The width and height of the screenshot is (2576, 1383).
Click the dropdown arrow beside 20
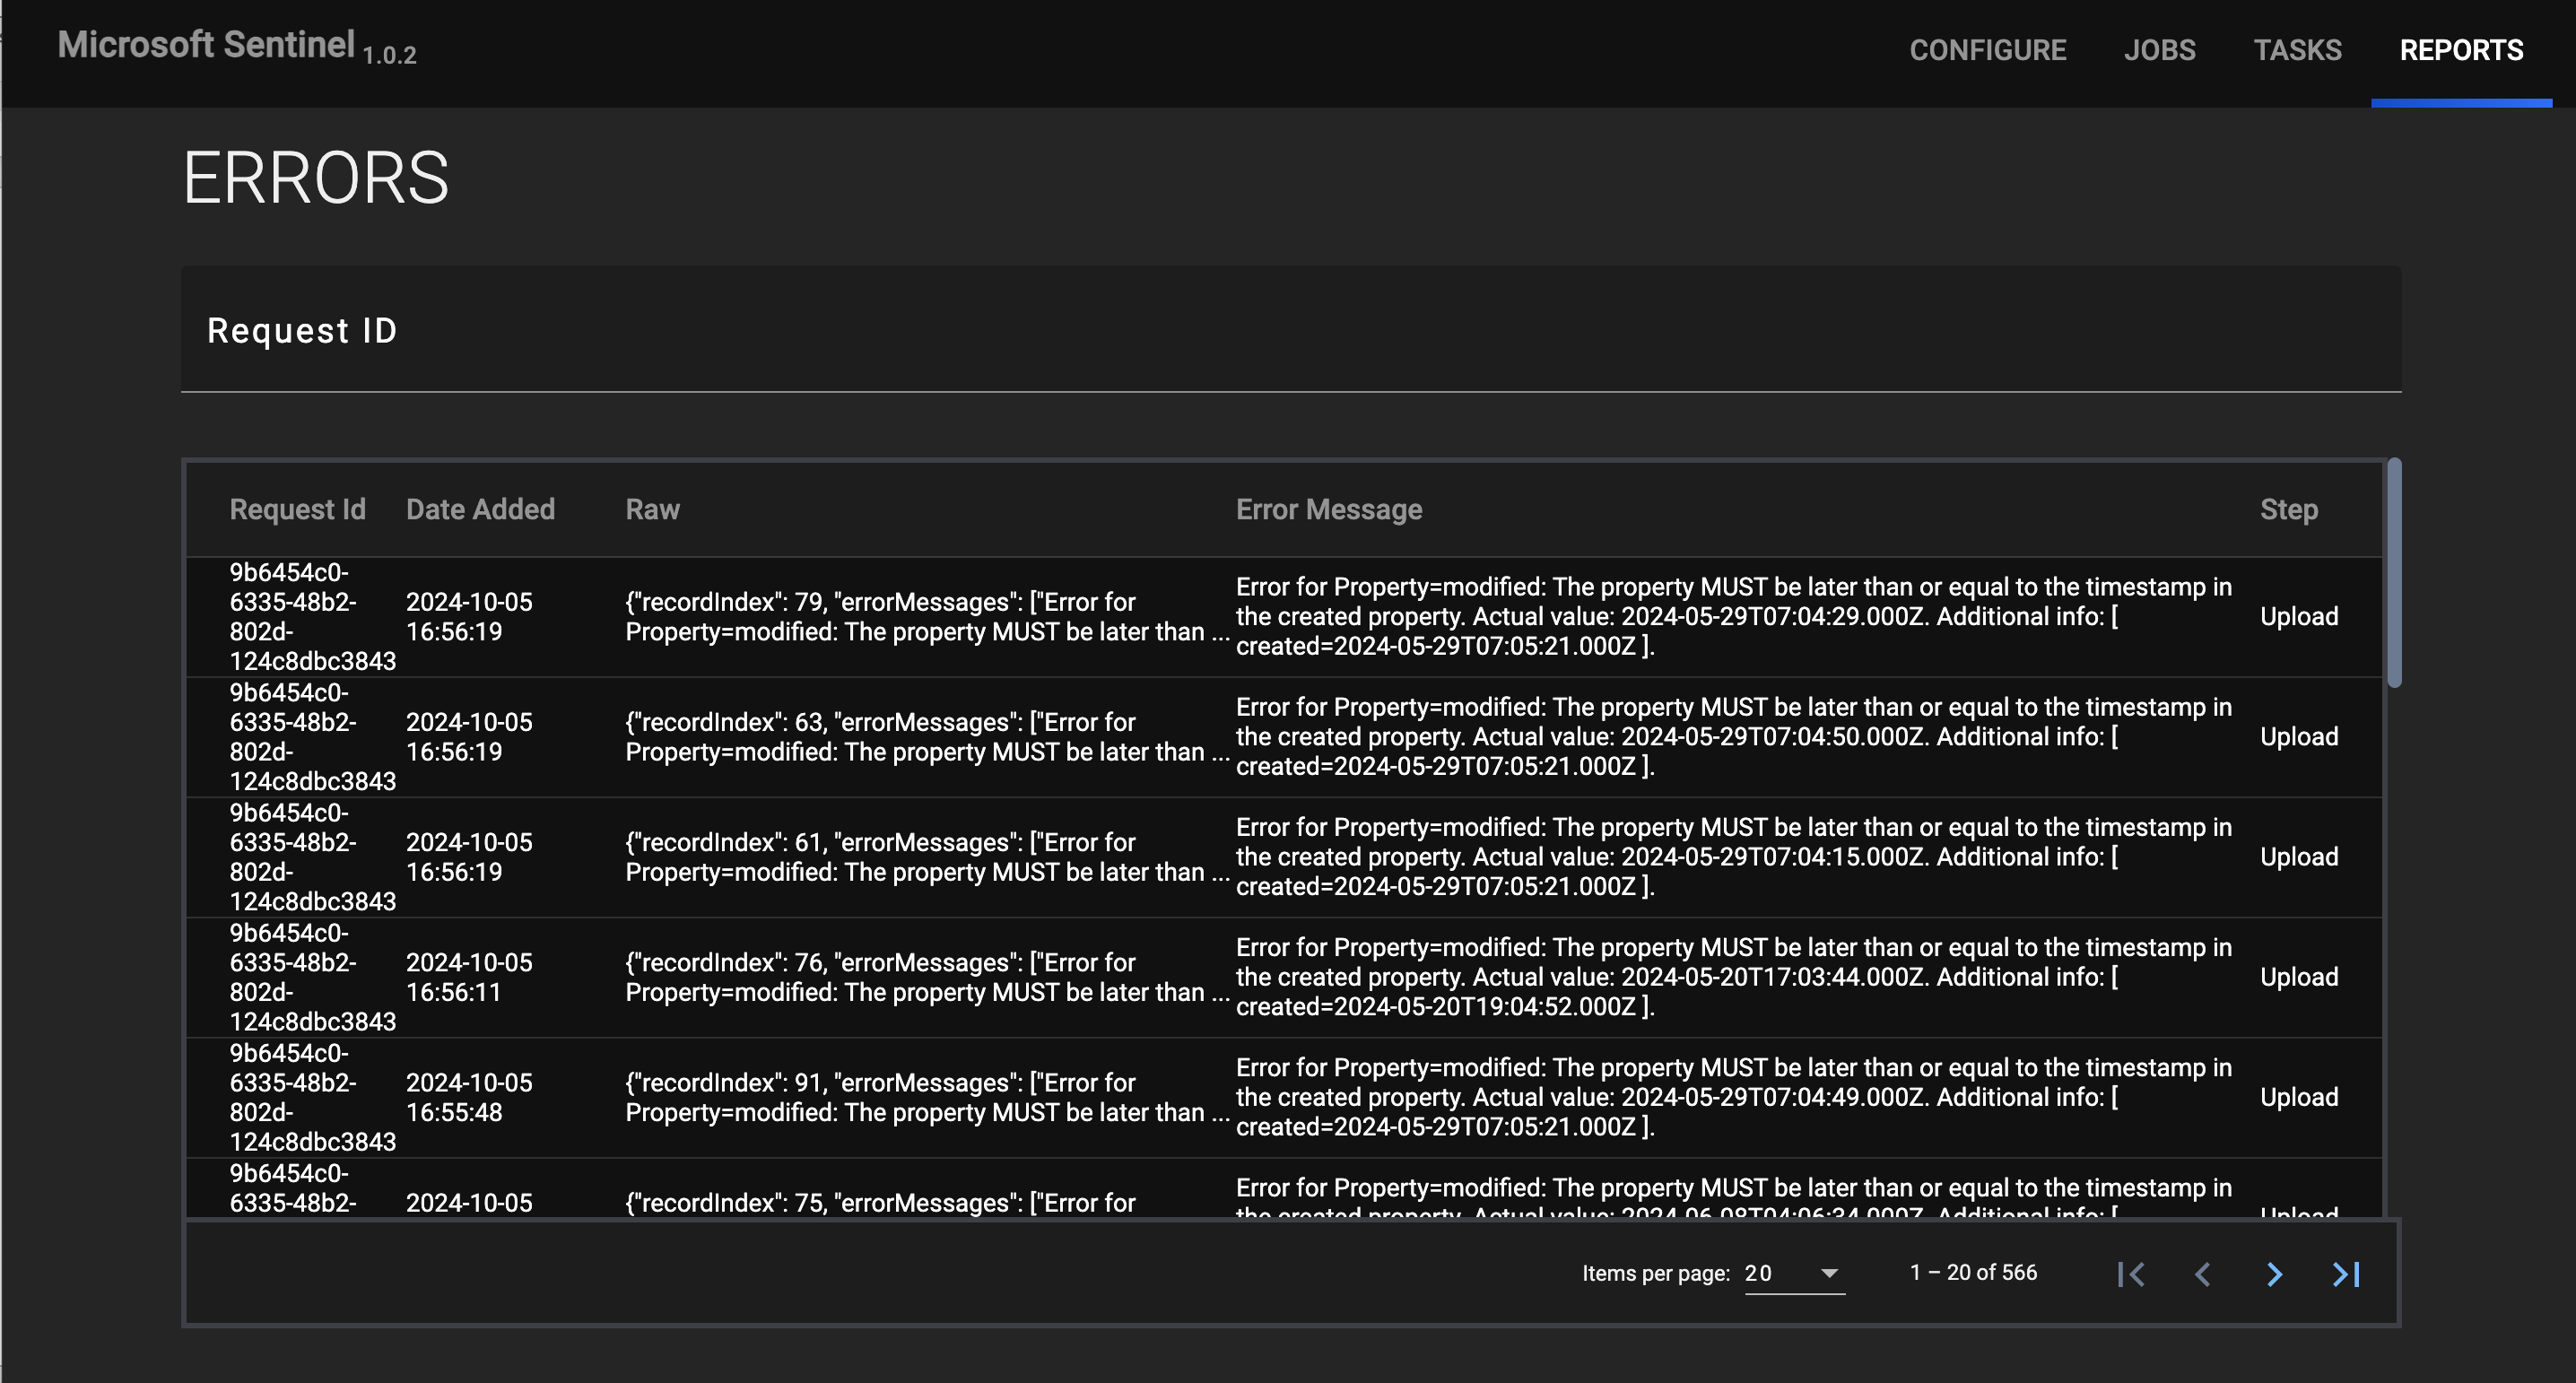point(1829,1274)
